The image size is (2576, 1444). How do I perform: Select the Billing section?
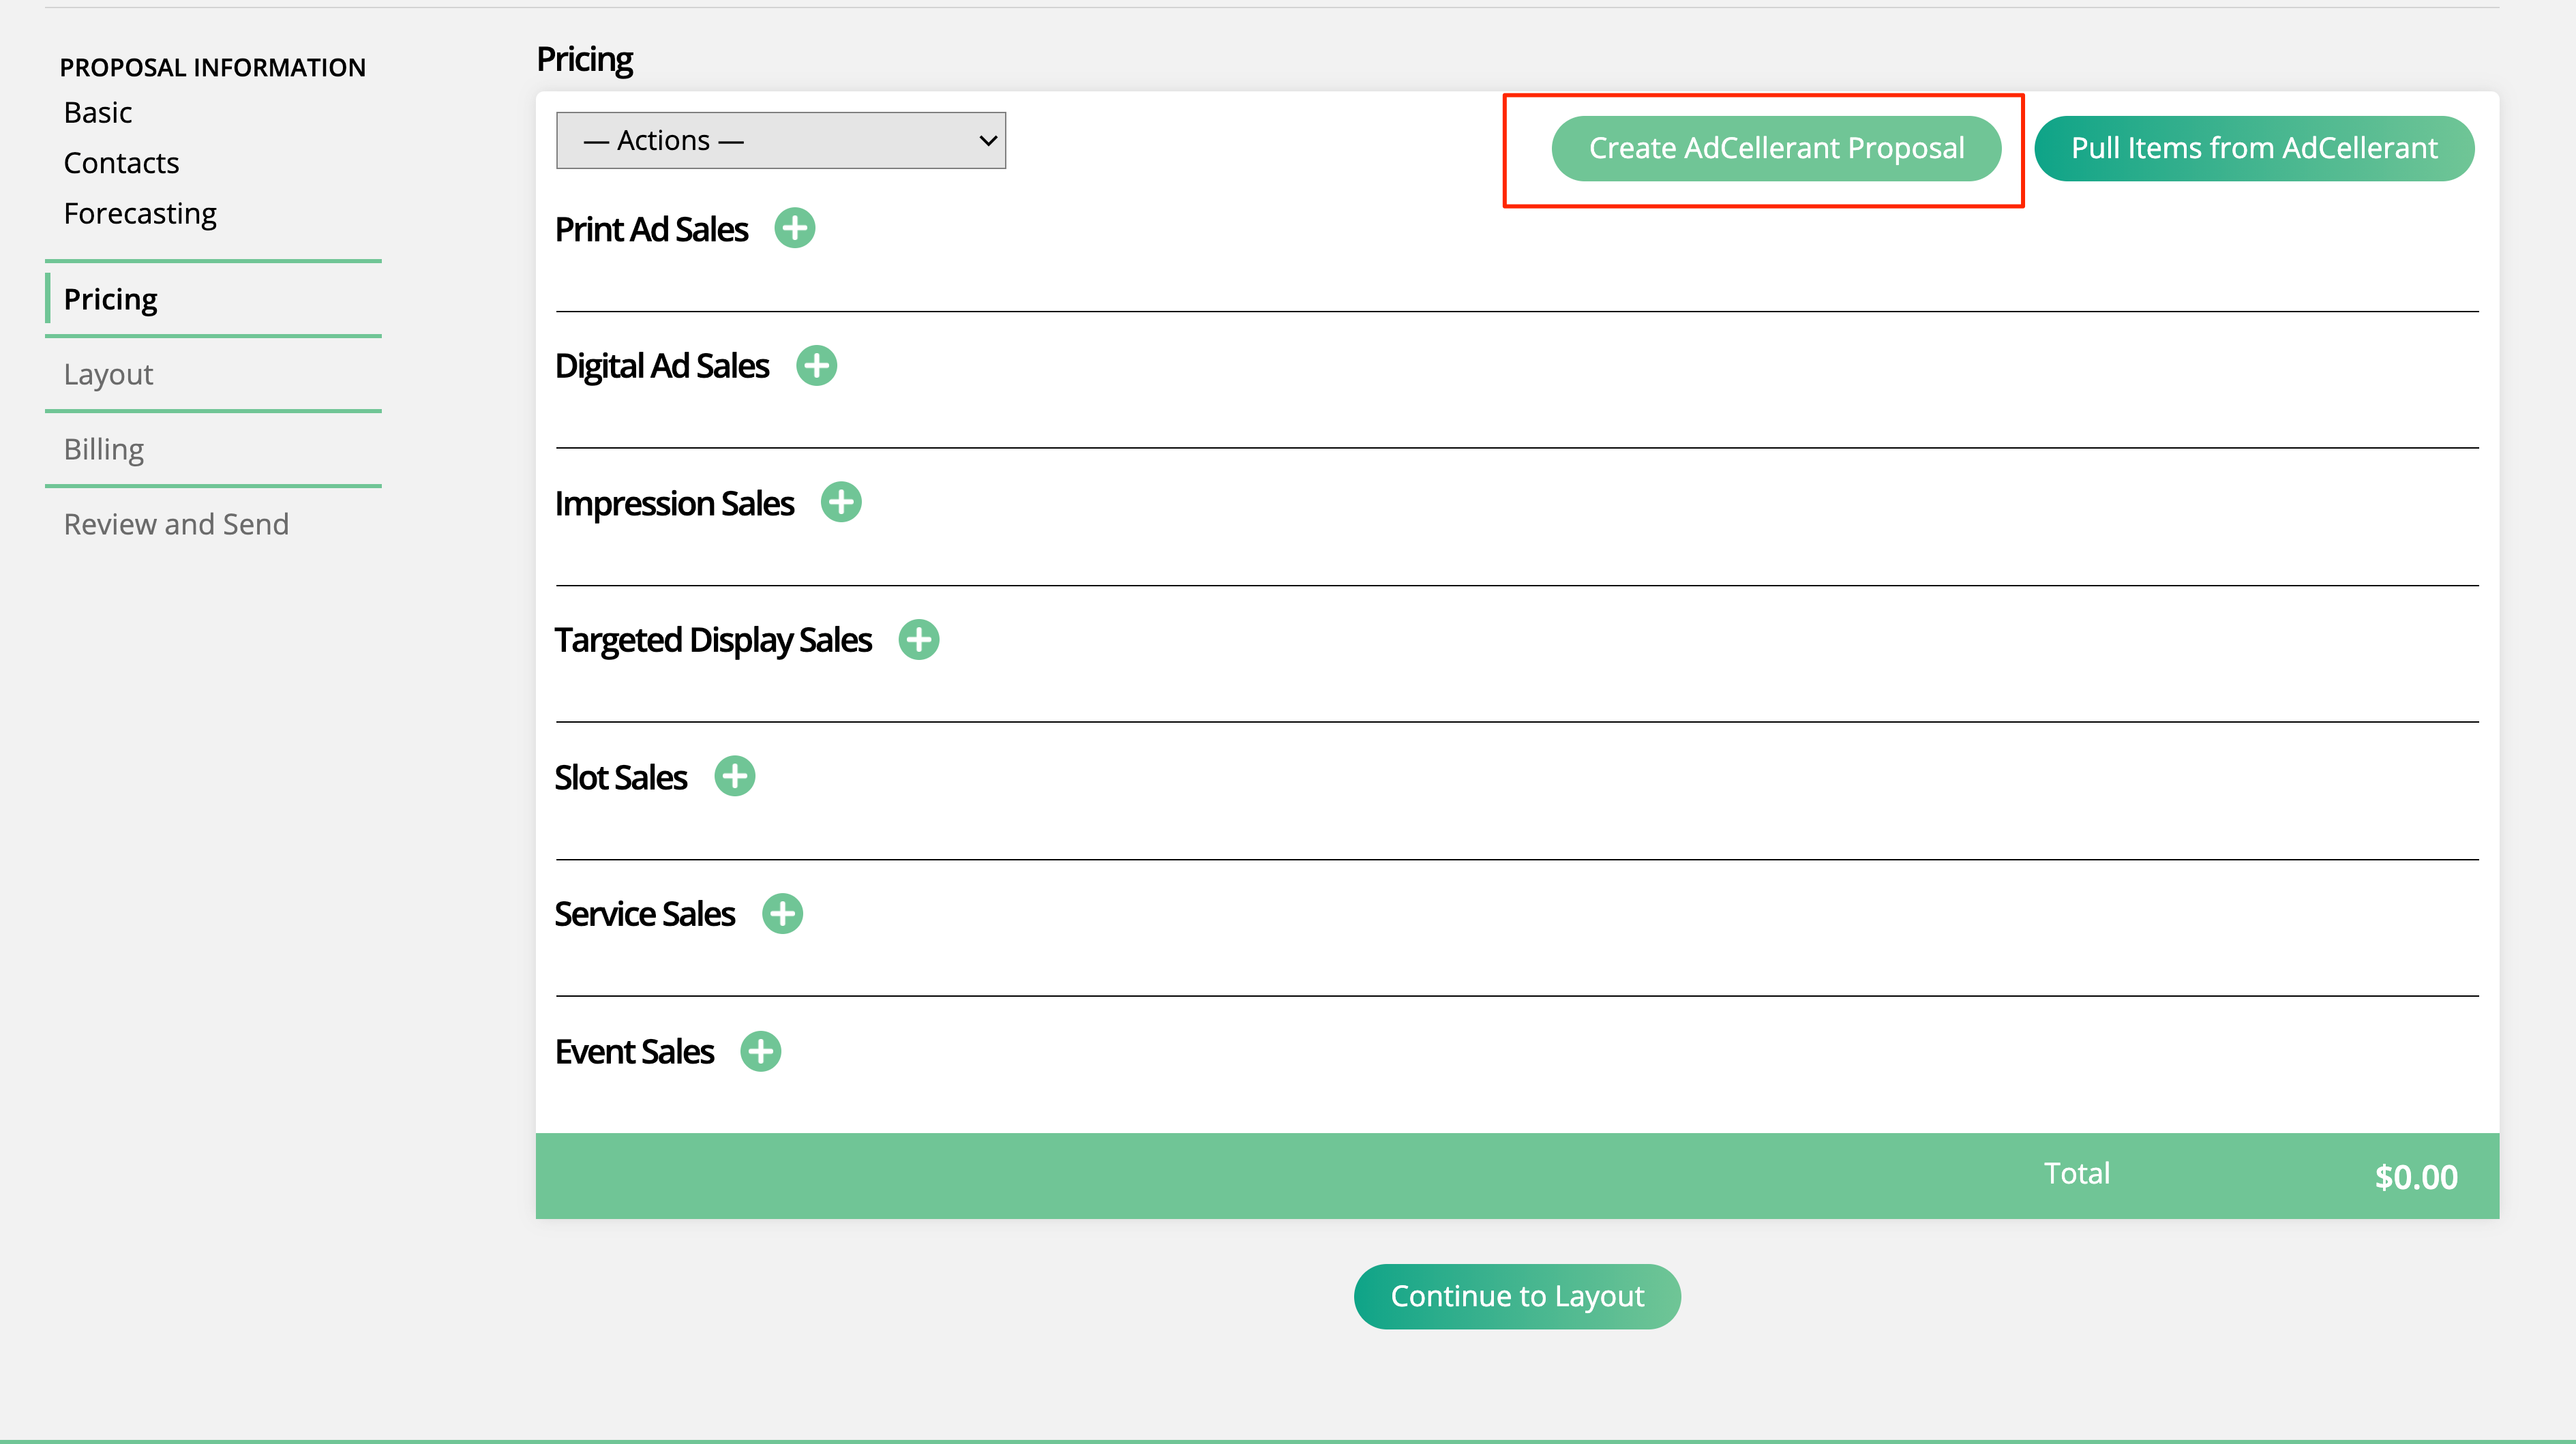[101, 448]
